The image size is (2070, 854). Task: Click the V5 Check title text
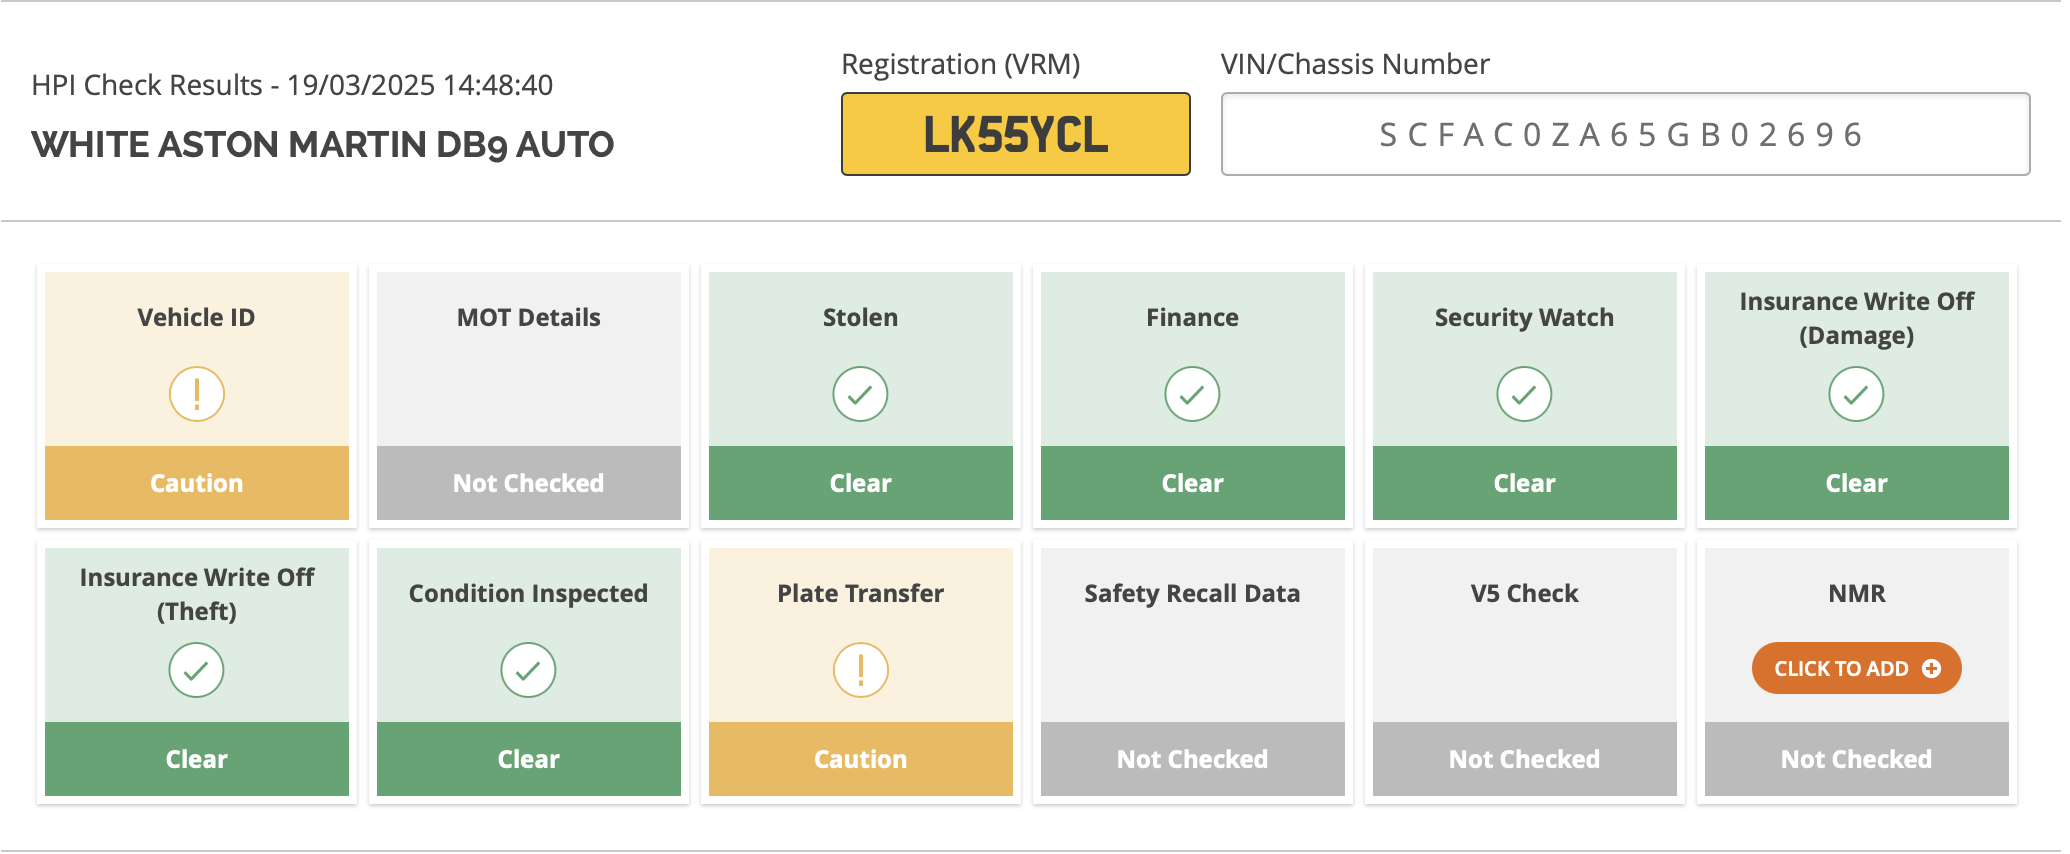[1524, 594]
